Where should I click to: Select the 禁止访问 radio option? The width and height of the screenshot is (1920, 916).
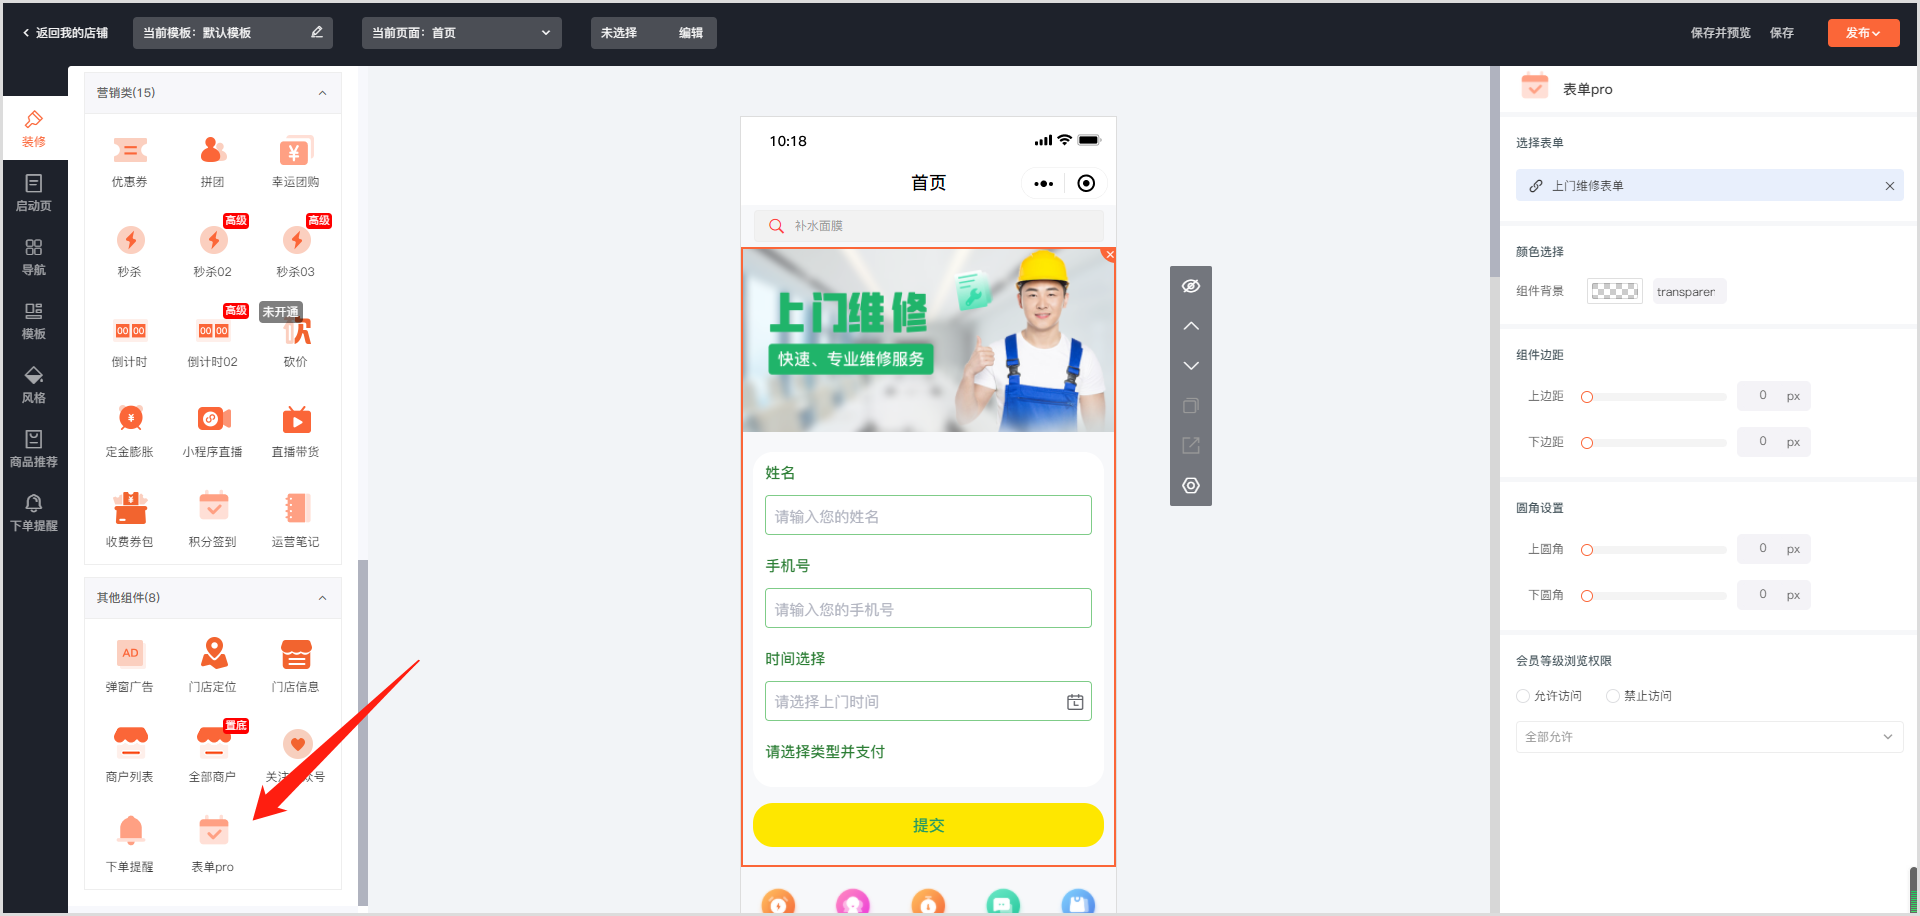coord(1612,696)
